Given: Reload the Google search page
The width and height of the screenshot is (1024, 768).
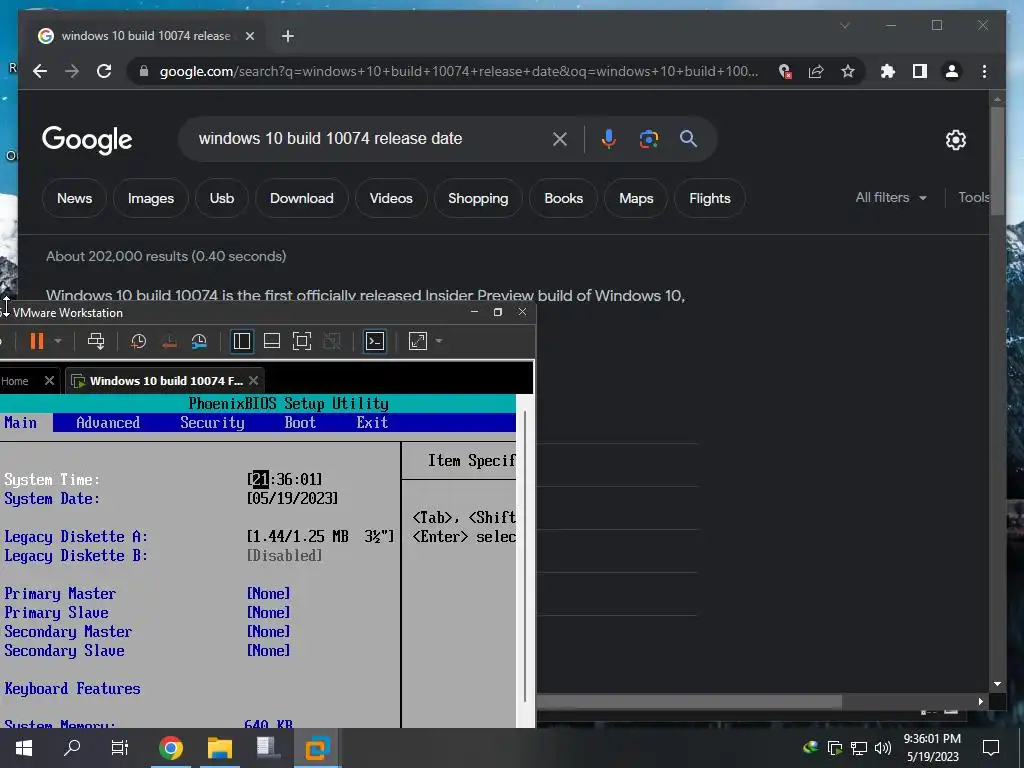Looking at the screenshot, I should click(104, 71).
